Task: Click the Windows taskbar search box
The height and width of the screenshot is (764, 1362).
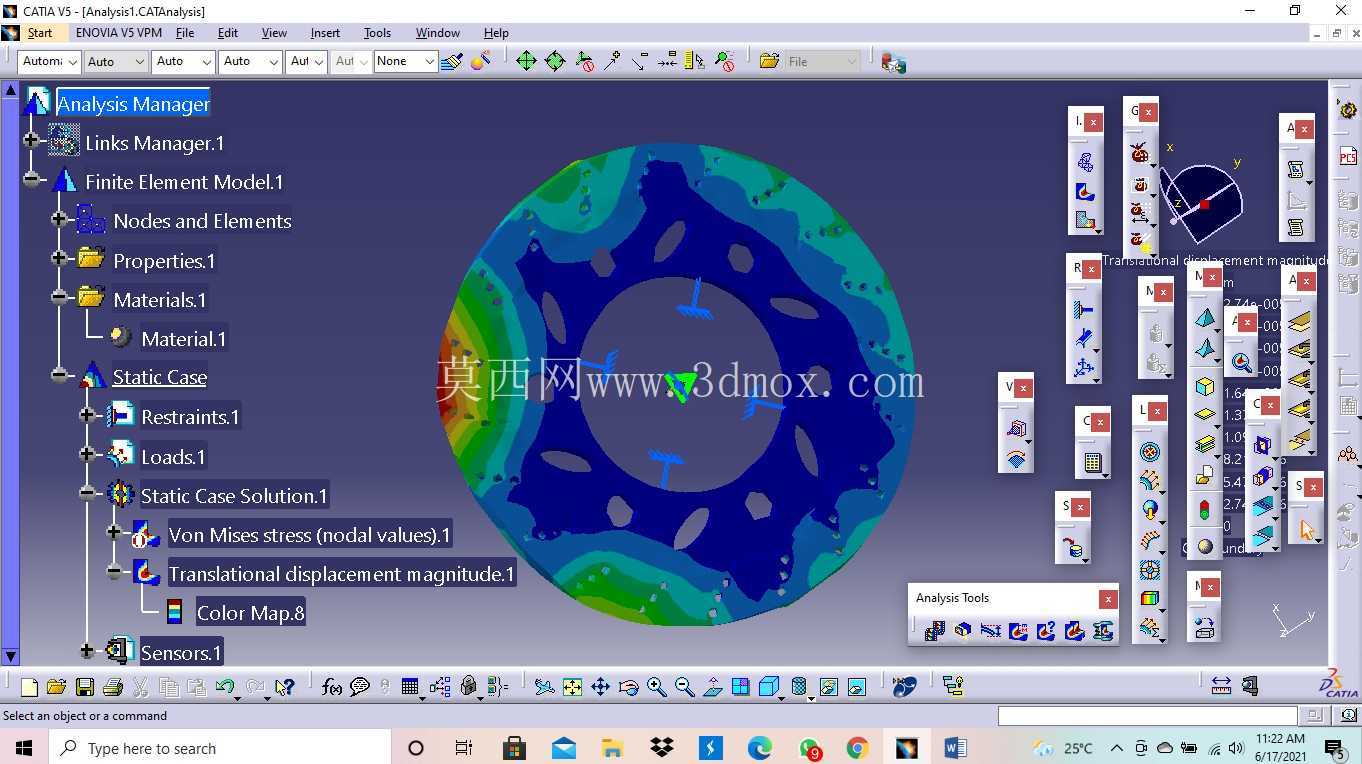Action: (219, 748)
